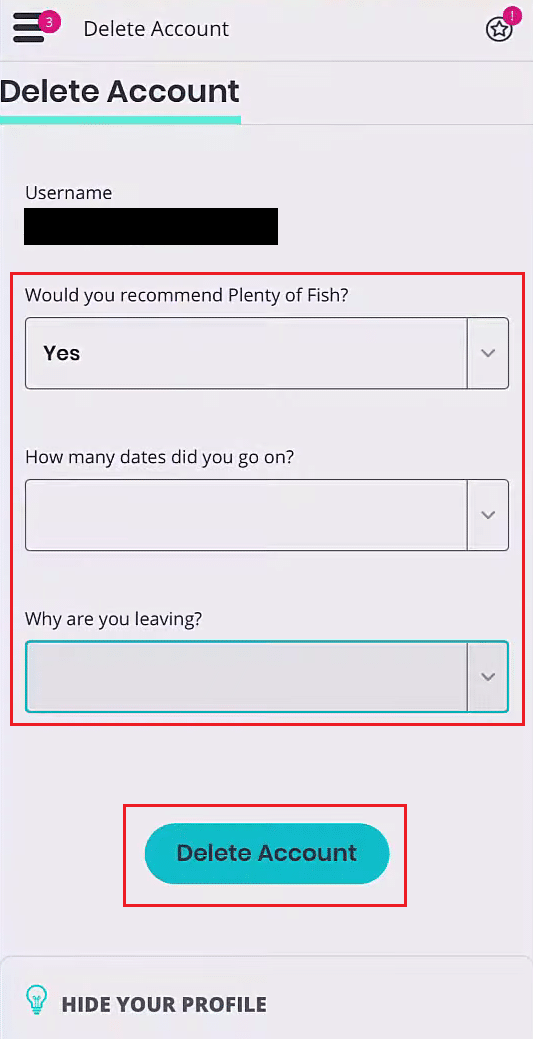
Task: Click the teal Delete Account button
Action: pyautogui.click(x=267, y=853)
